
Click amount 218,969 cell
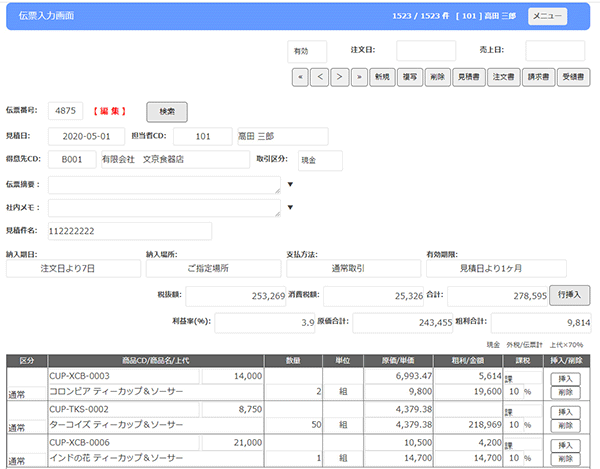(468, 425)
